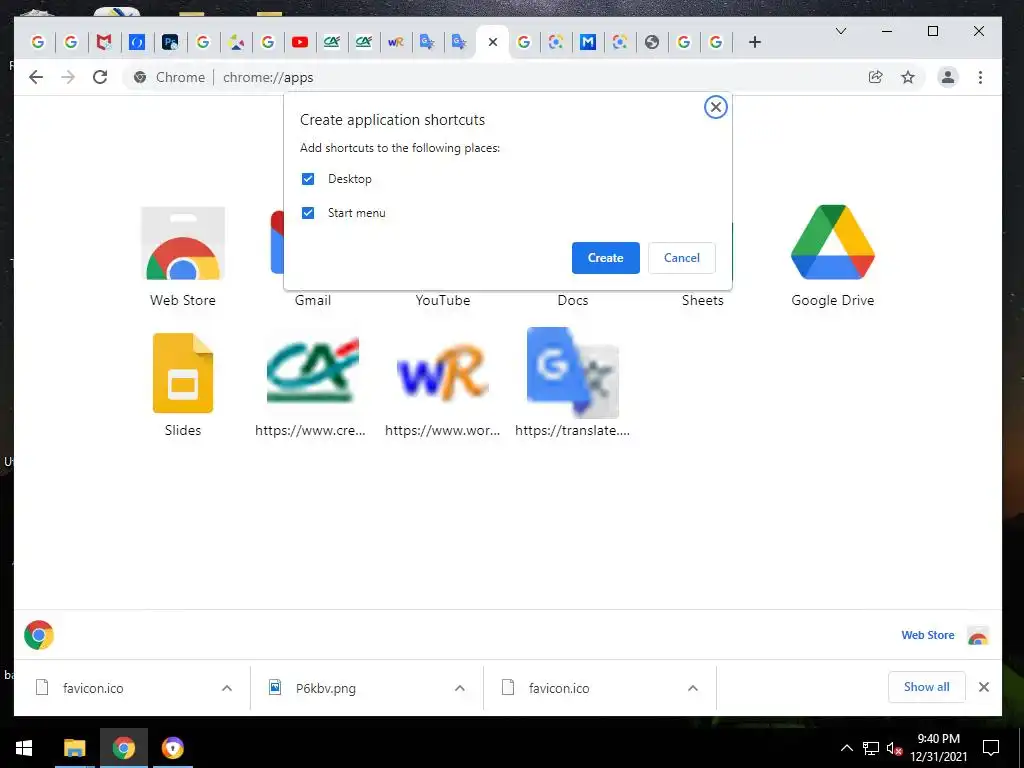
Task: Click the clock showing 9:40 PM
Action: click(x=938, y=739)
